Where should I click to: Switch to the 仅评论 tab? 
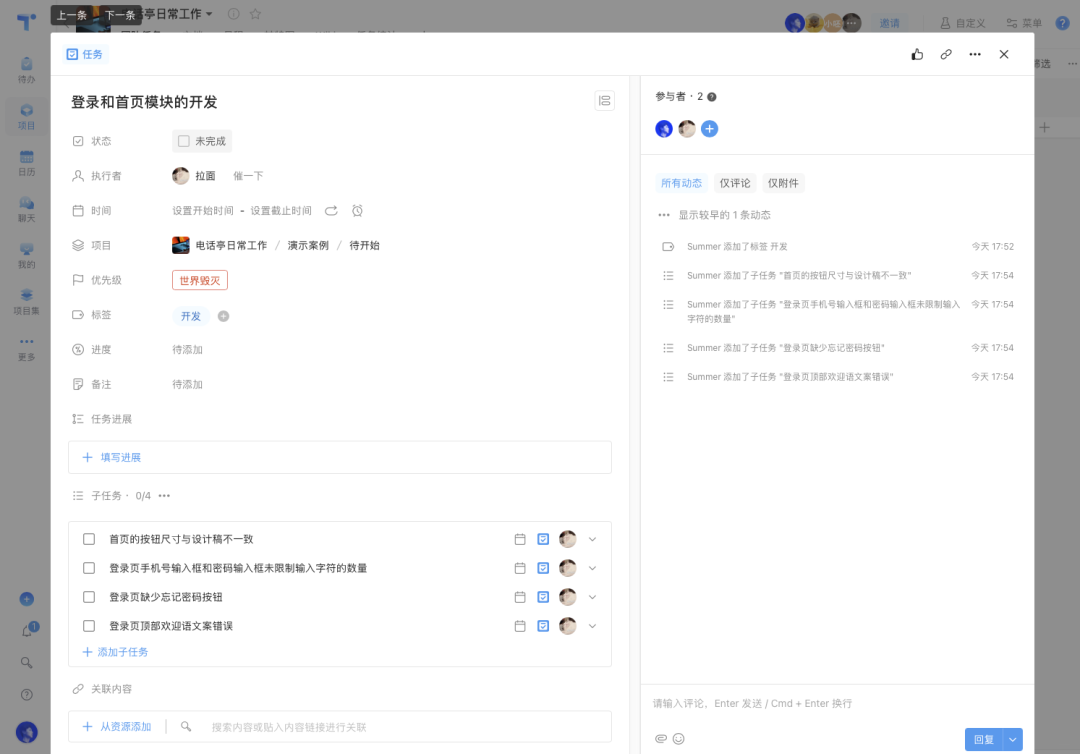click(x=735, y=183)
